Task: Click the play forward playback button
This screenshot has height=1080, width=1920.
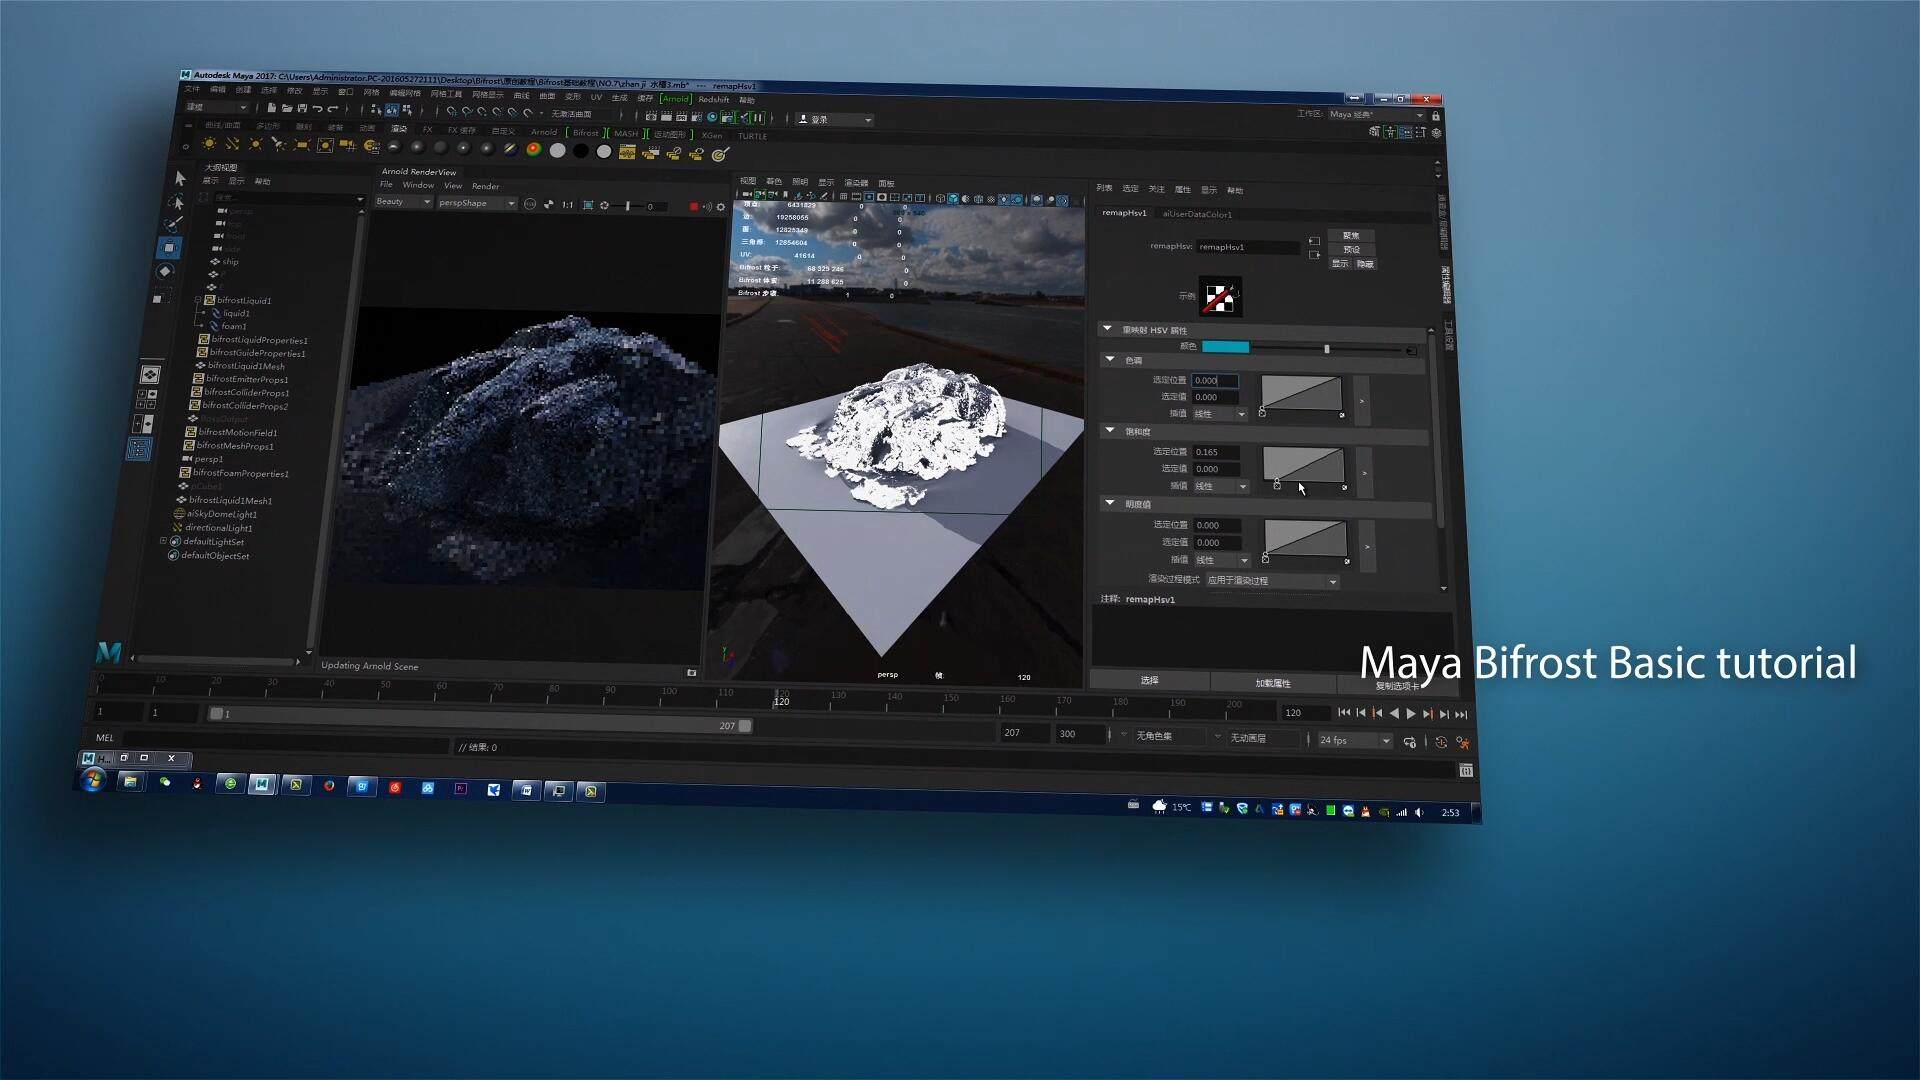Action: pos(1411,713)
